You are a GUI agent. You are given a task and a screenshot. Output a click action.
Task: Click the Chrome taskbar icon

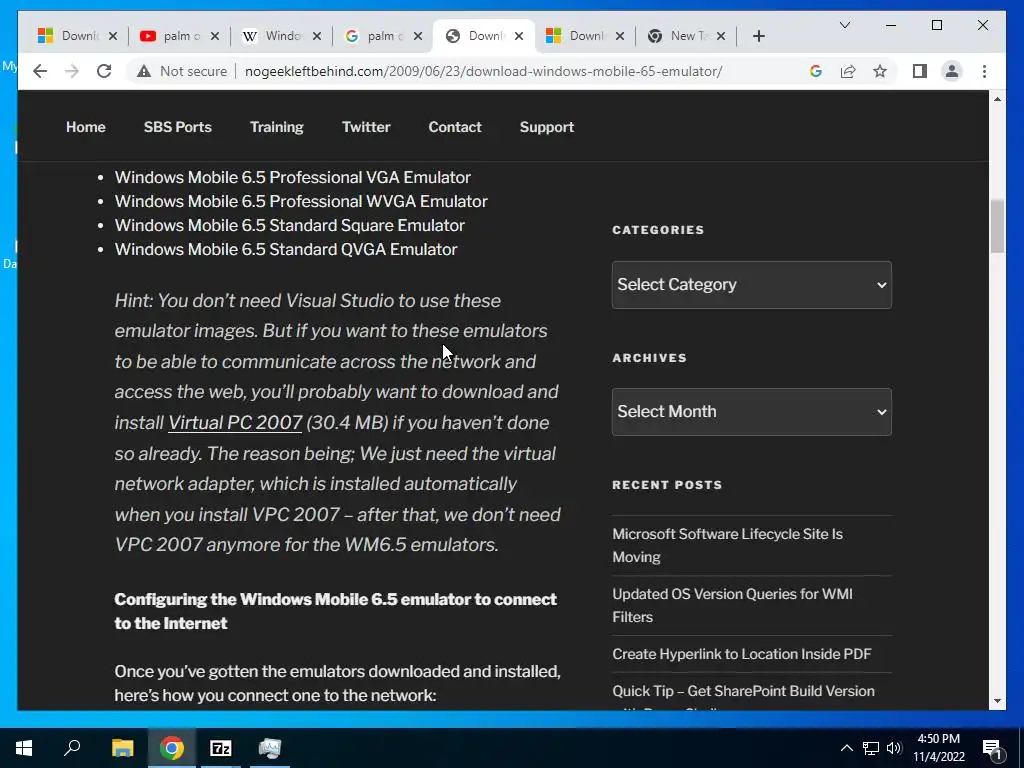coord(172,748)
